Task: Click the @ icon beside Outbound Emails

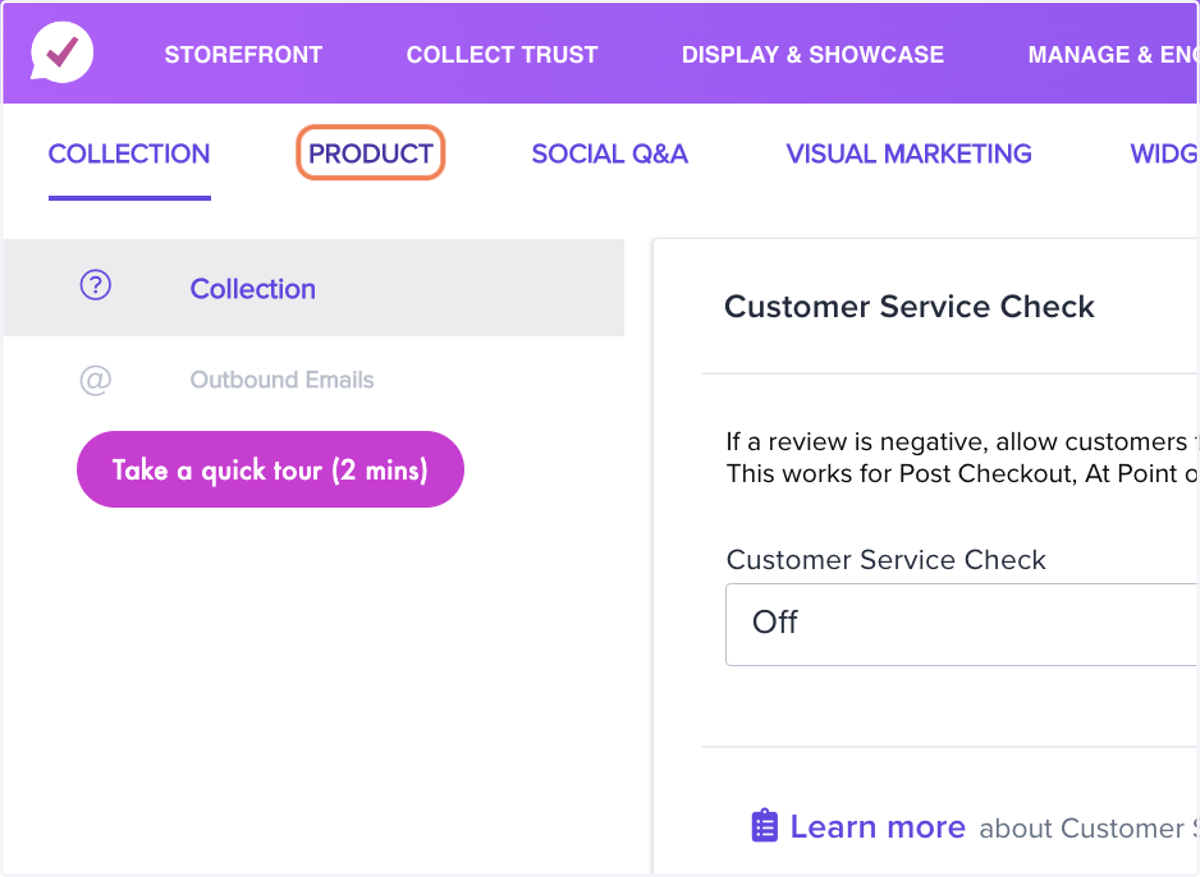Action: pyautogui.click(x=95, y=380)
